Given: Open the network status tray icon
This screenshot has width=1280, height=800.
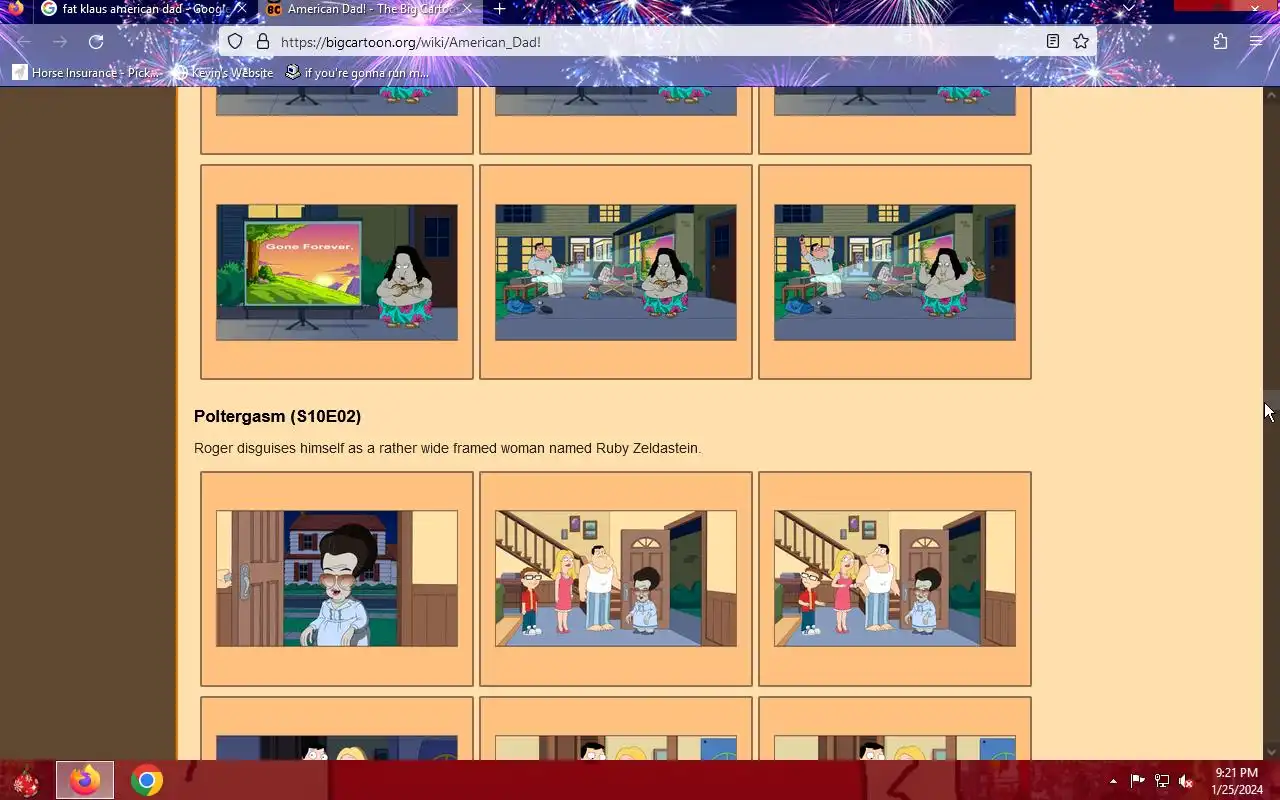Looking at the screenshot, I should (1161, 781).
